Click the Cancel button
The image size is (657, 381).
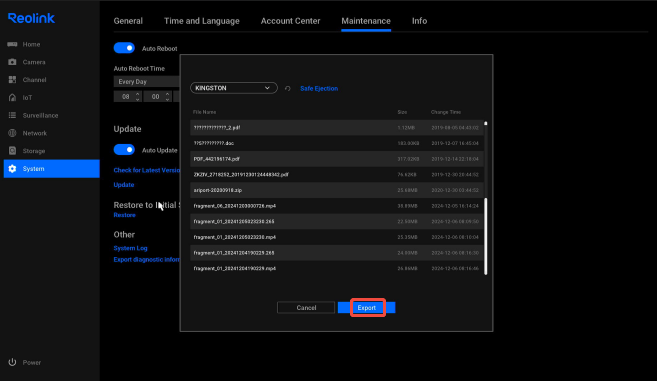tap(306, 308)
